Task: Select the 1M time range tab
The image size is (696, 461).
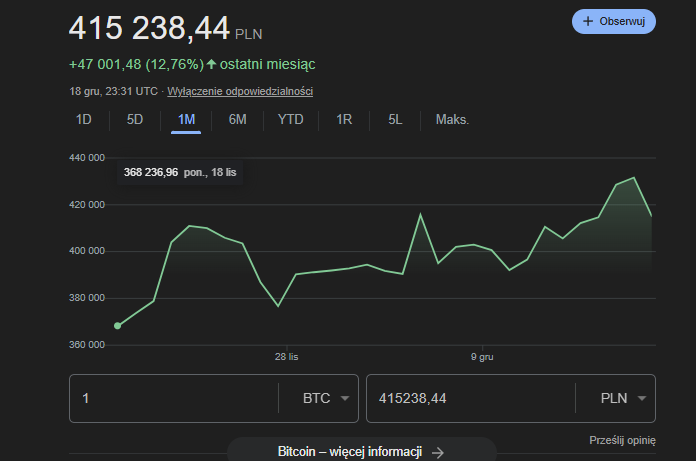Action: [186, 119]
